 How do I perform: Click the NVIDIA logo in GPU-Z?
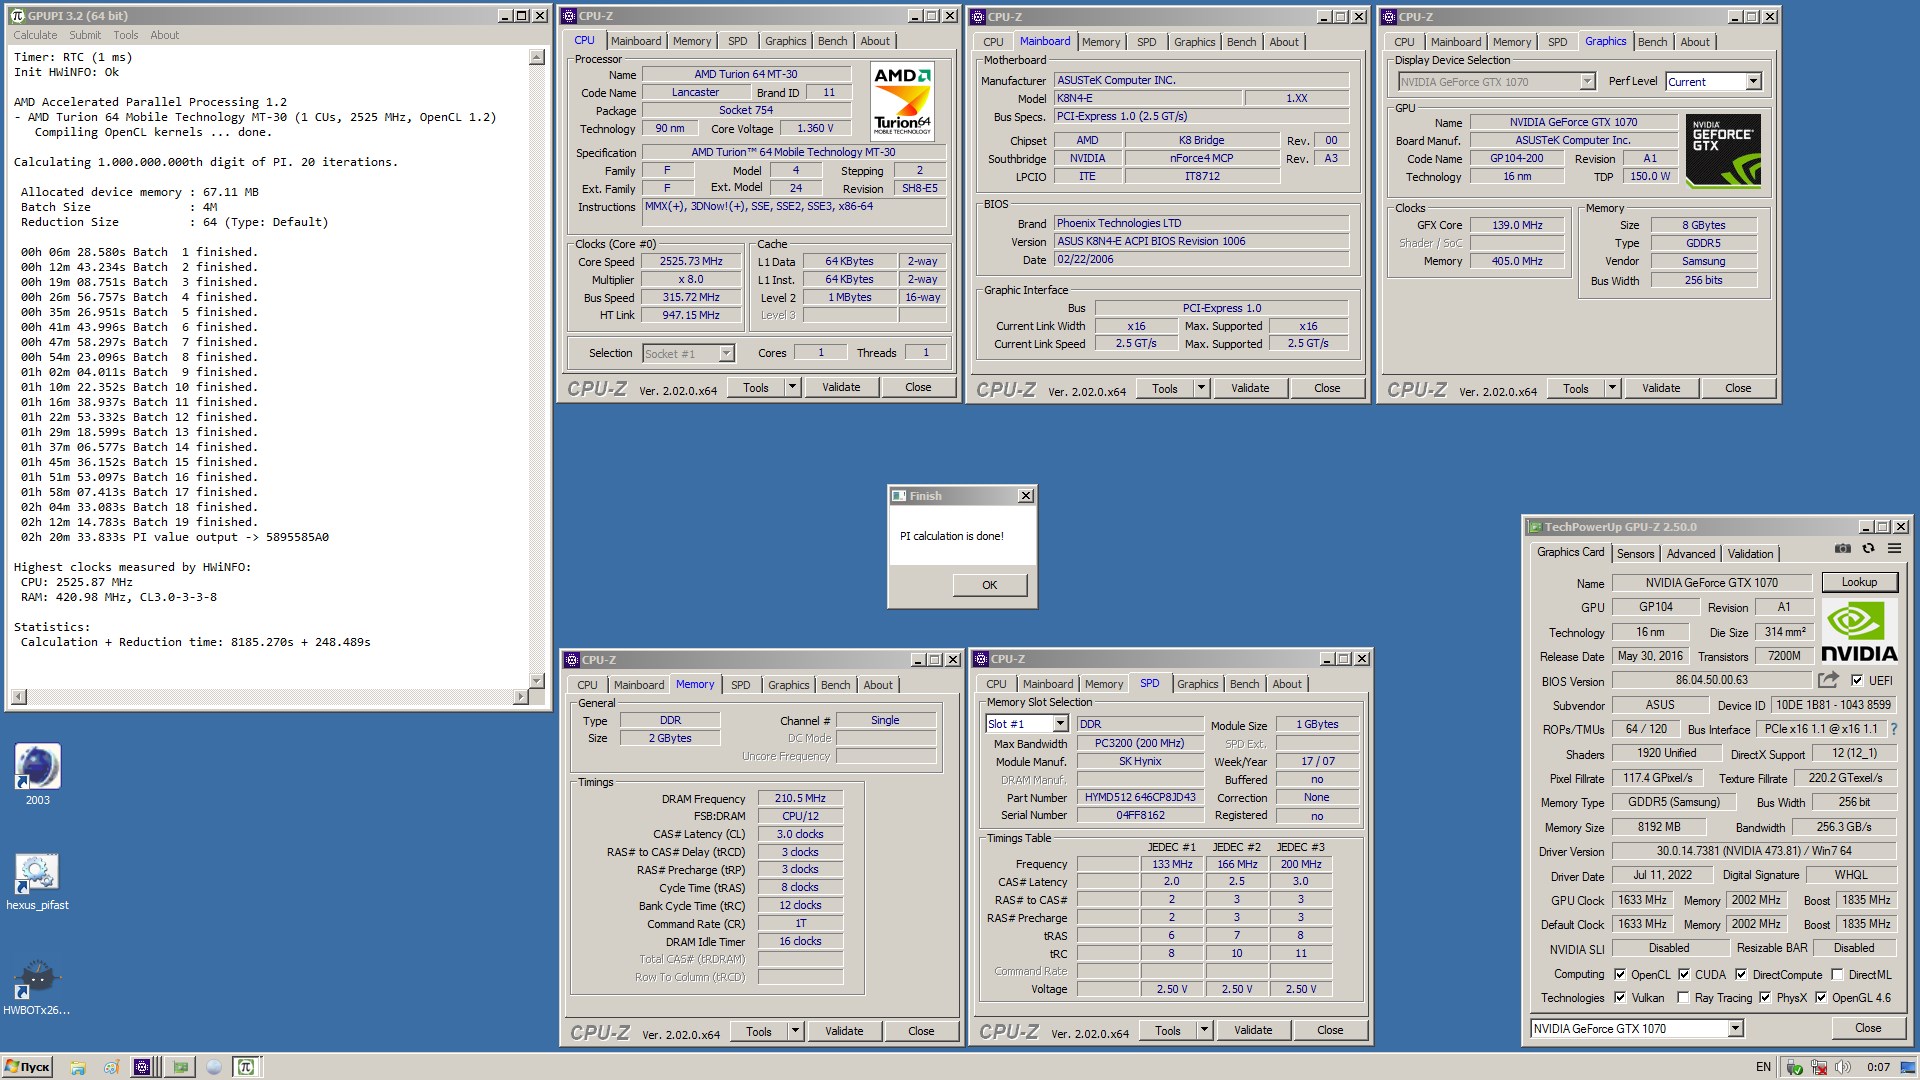tap(1859, 632)
